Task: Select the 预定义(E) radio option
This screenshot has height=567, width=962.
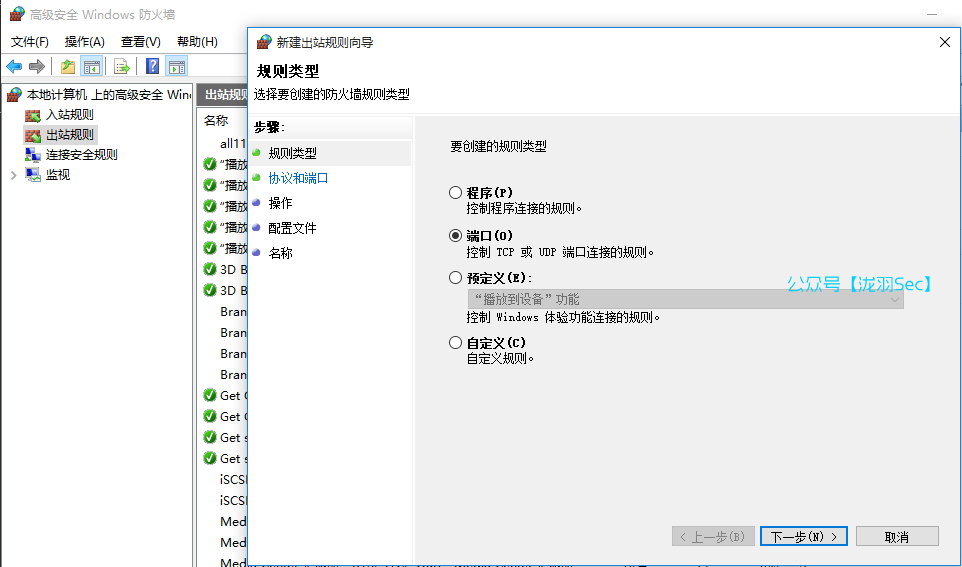Action: tap(456, 278)
